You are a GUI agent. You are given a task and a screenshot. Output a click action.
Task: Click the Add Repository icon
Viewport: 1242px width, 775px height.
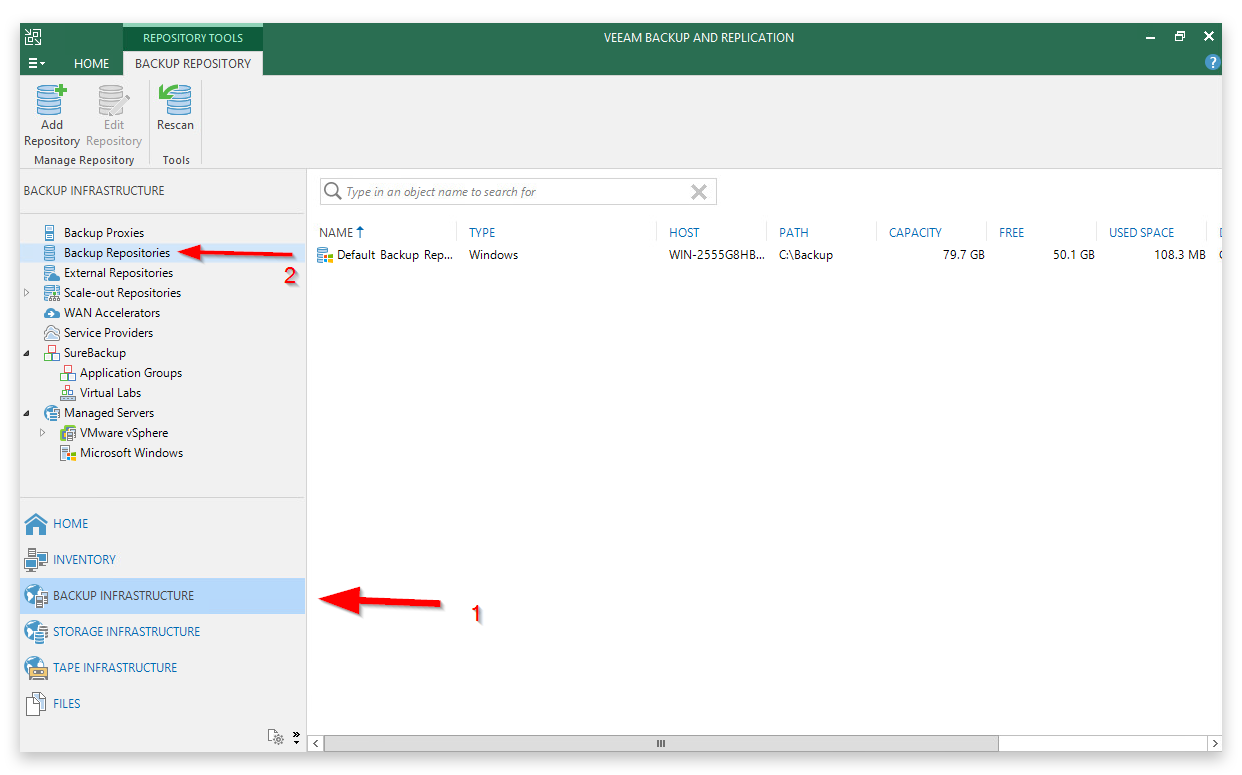click(51, 100)
